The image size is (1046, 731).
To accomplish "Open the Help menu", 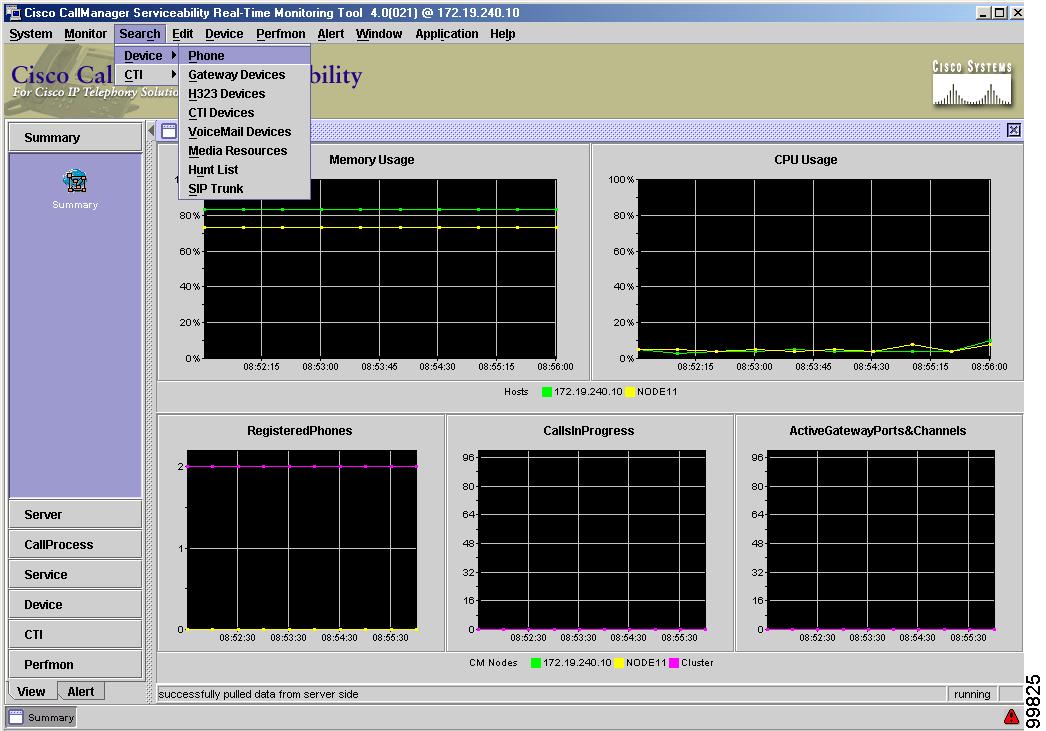I will coord(502,34).
